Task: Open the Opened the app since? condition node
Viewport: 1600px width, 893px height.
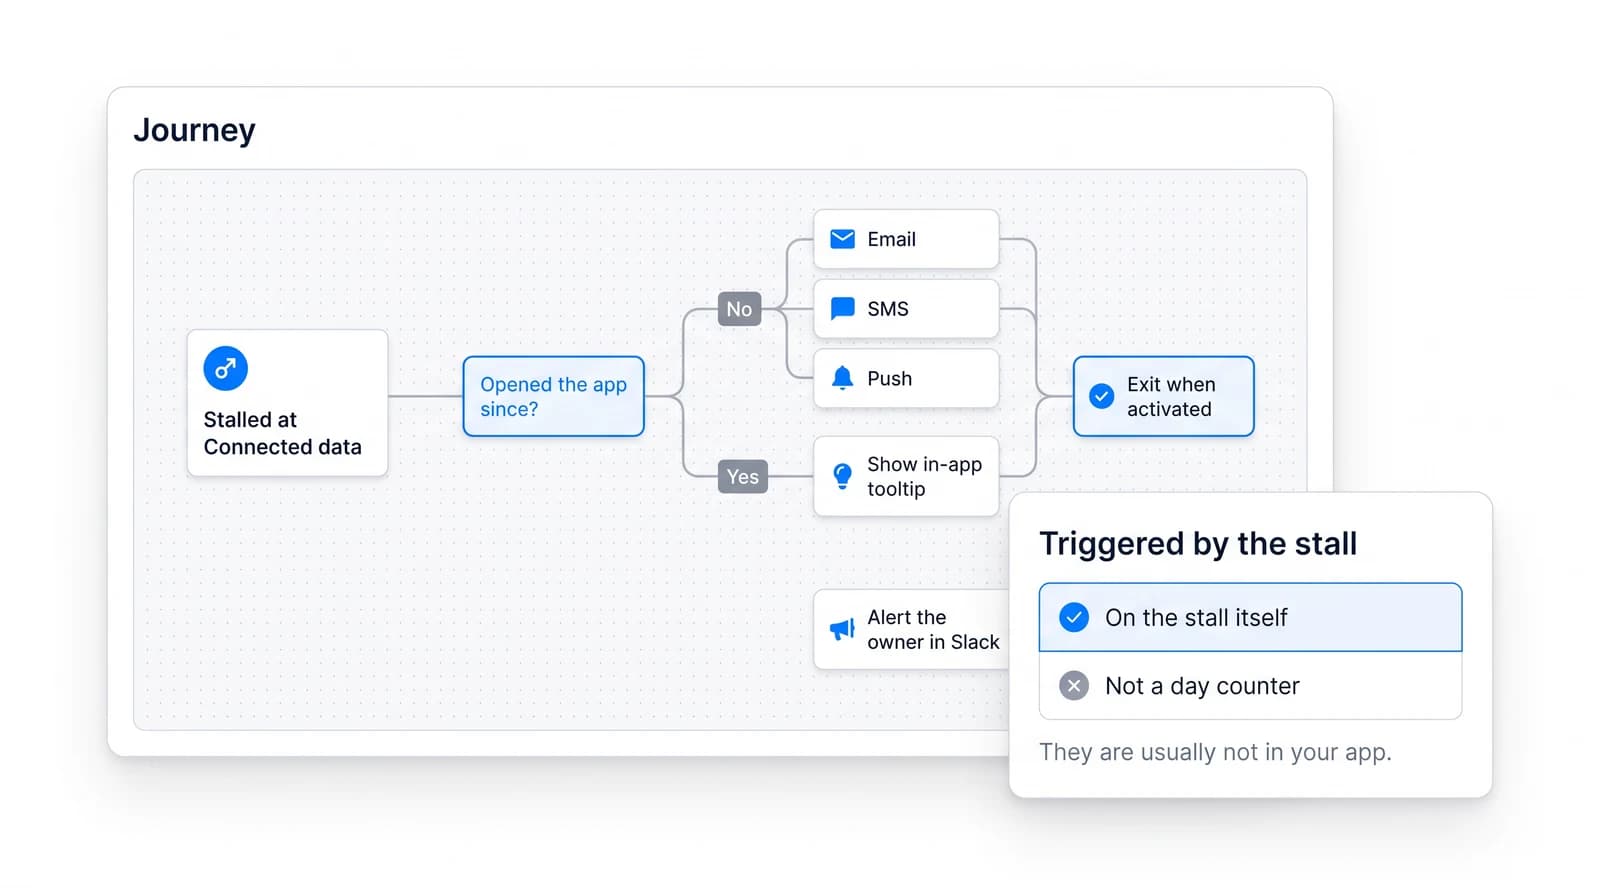Action: click(553, 396)
